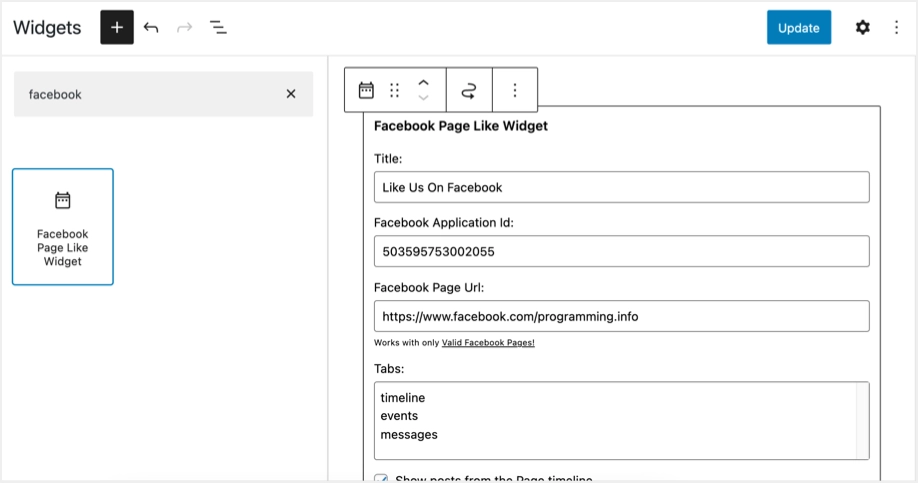Image resolution: width=918 pixels, height=483 pixels.
Task: Toggle the block inserter plus button
Action: pos(117,27)
